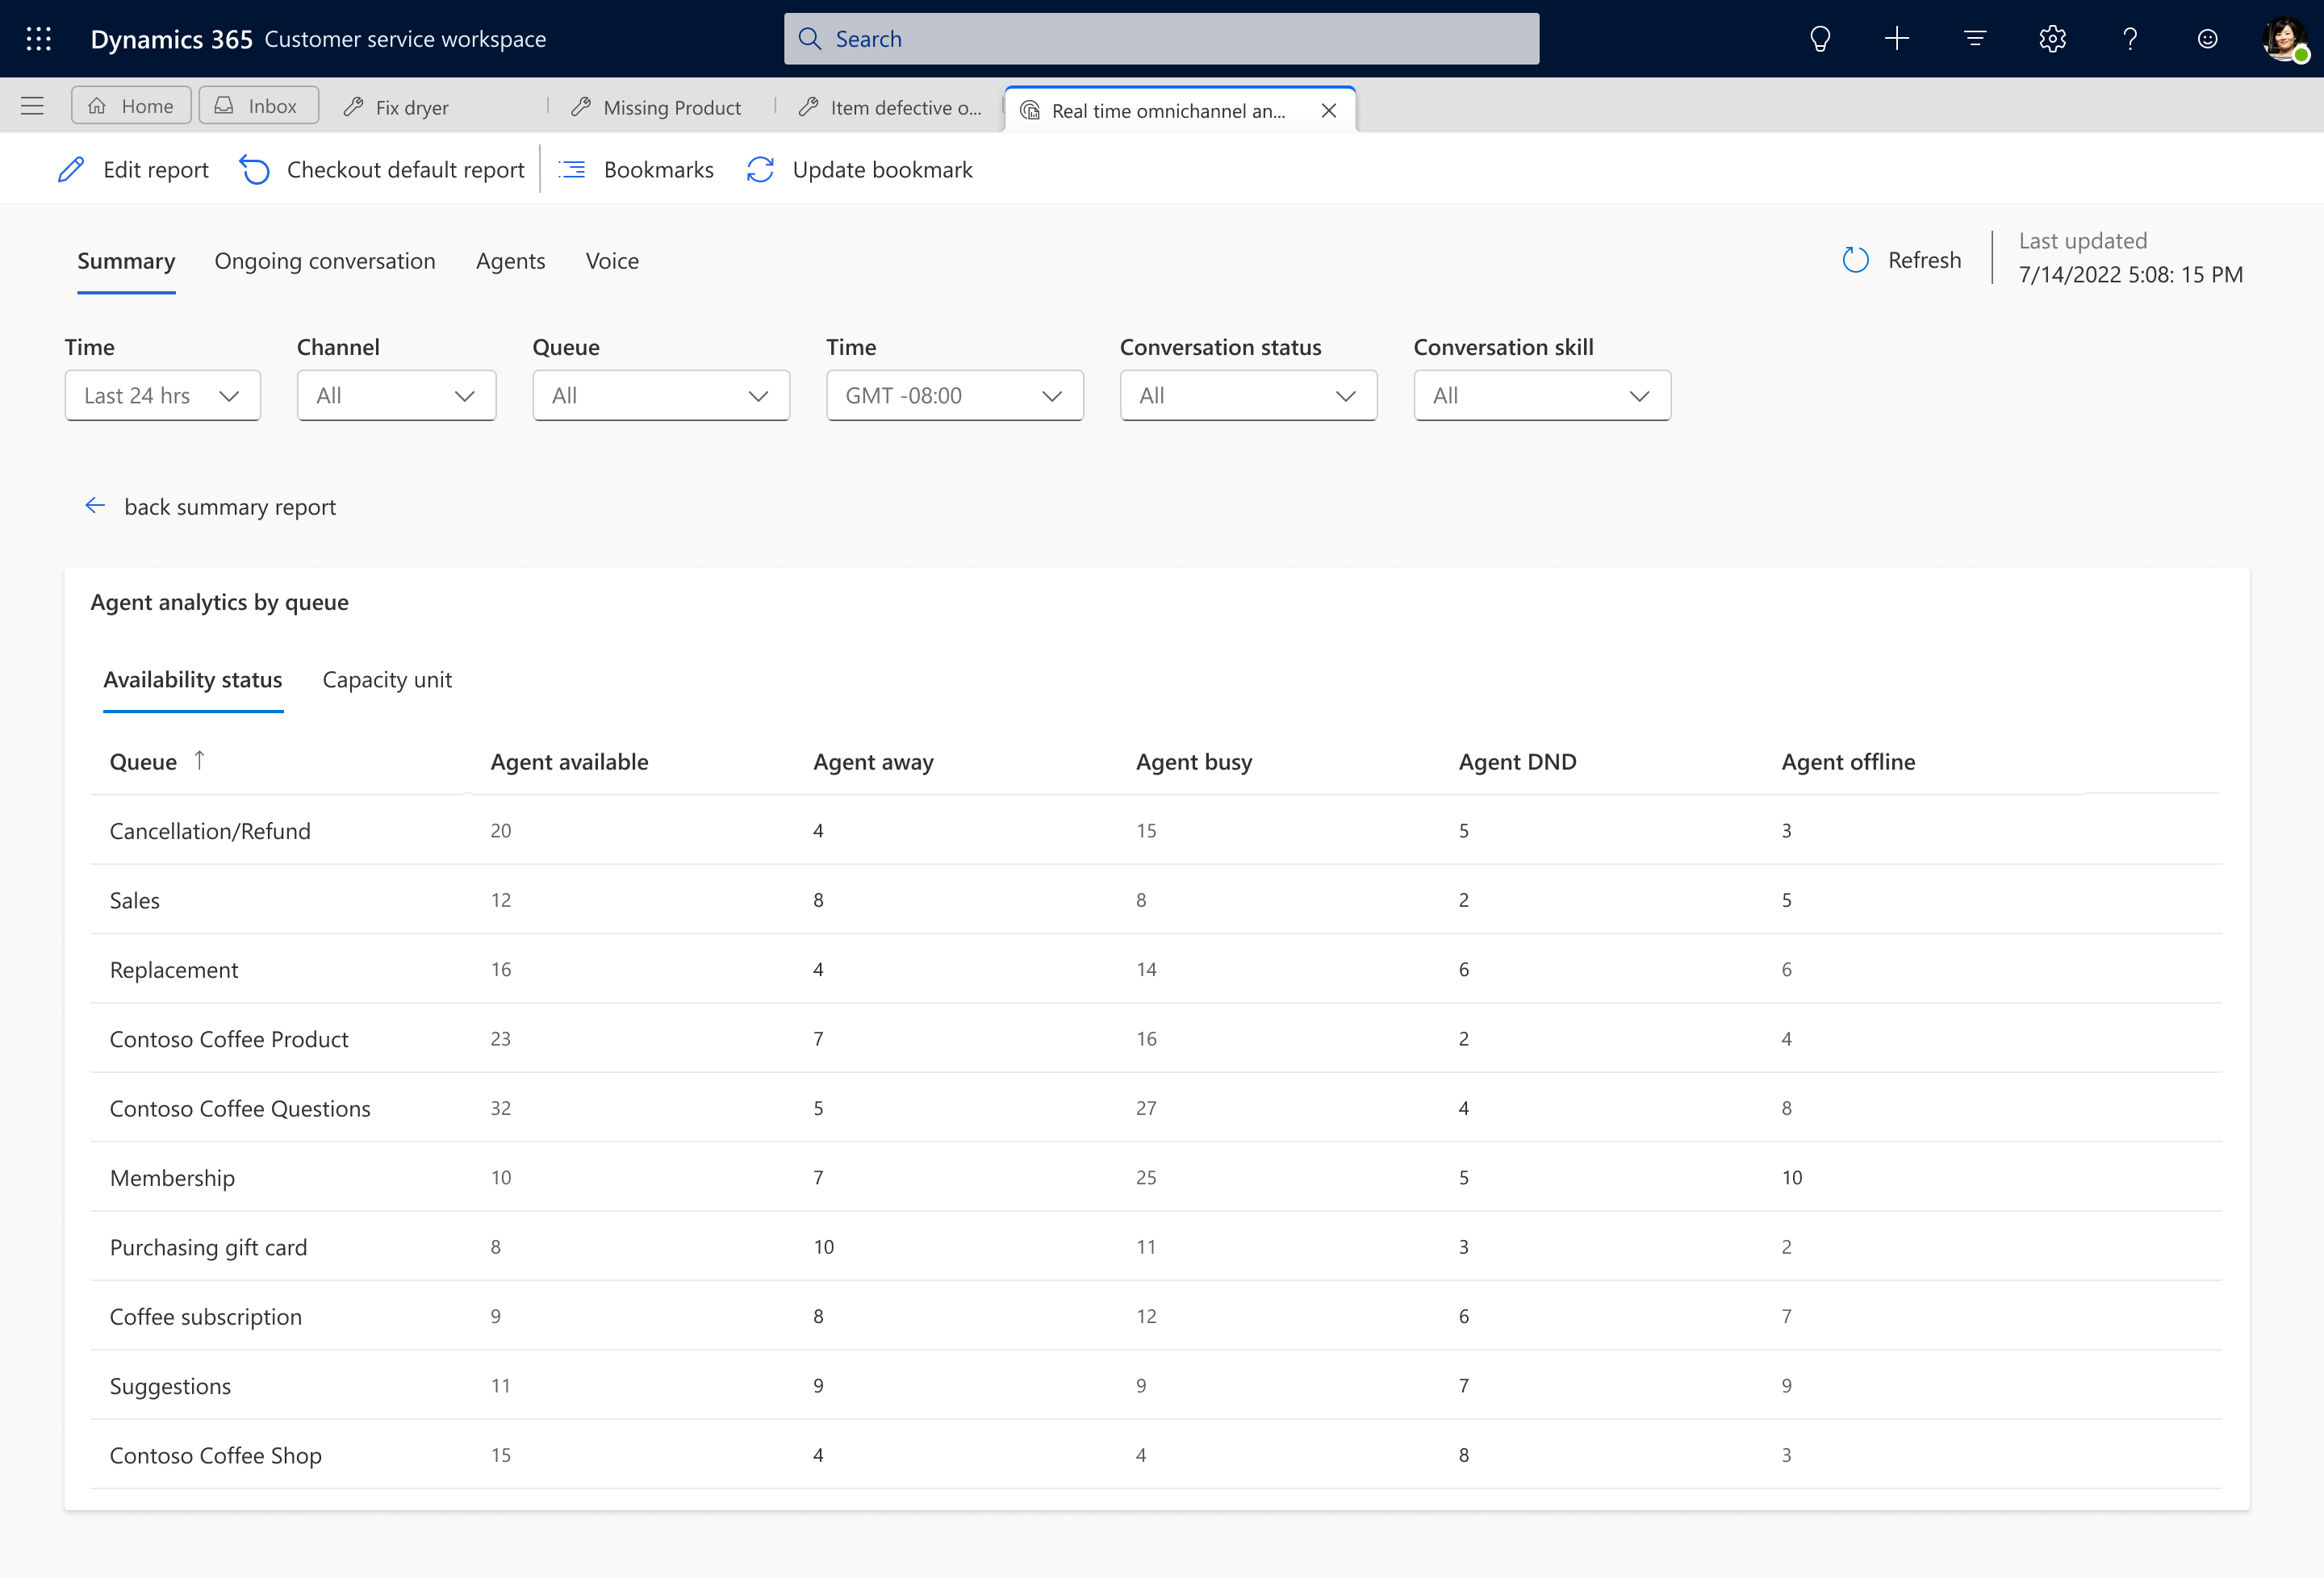Click the Checkout default report icon

point(255,169)
